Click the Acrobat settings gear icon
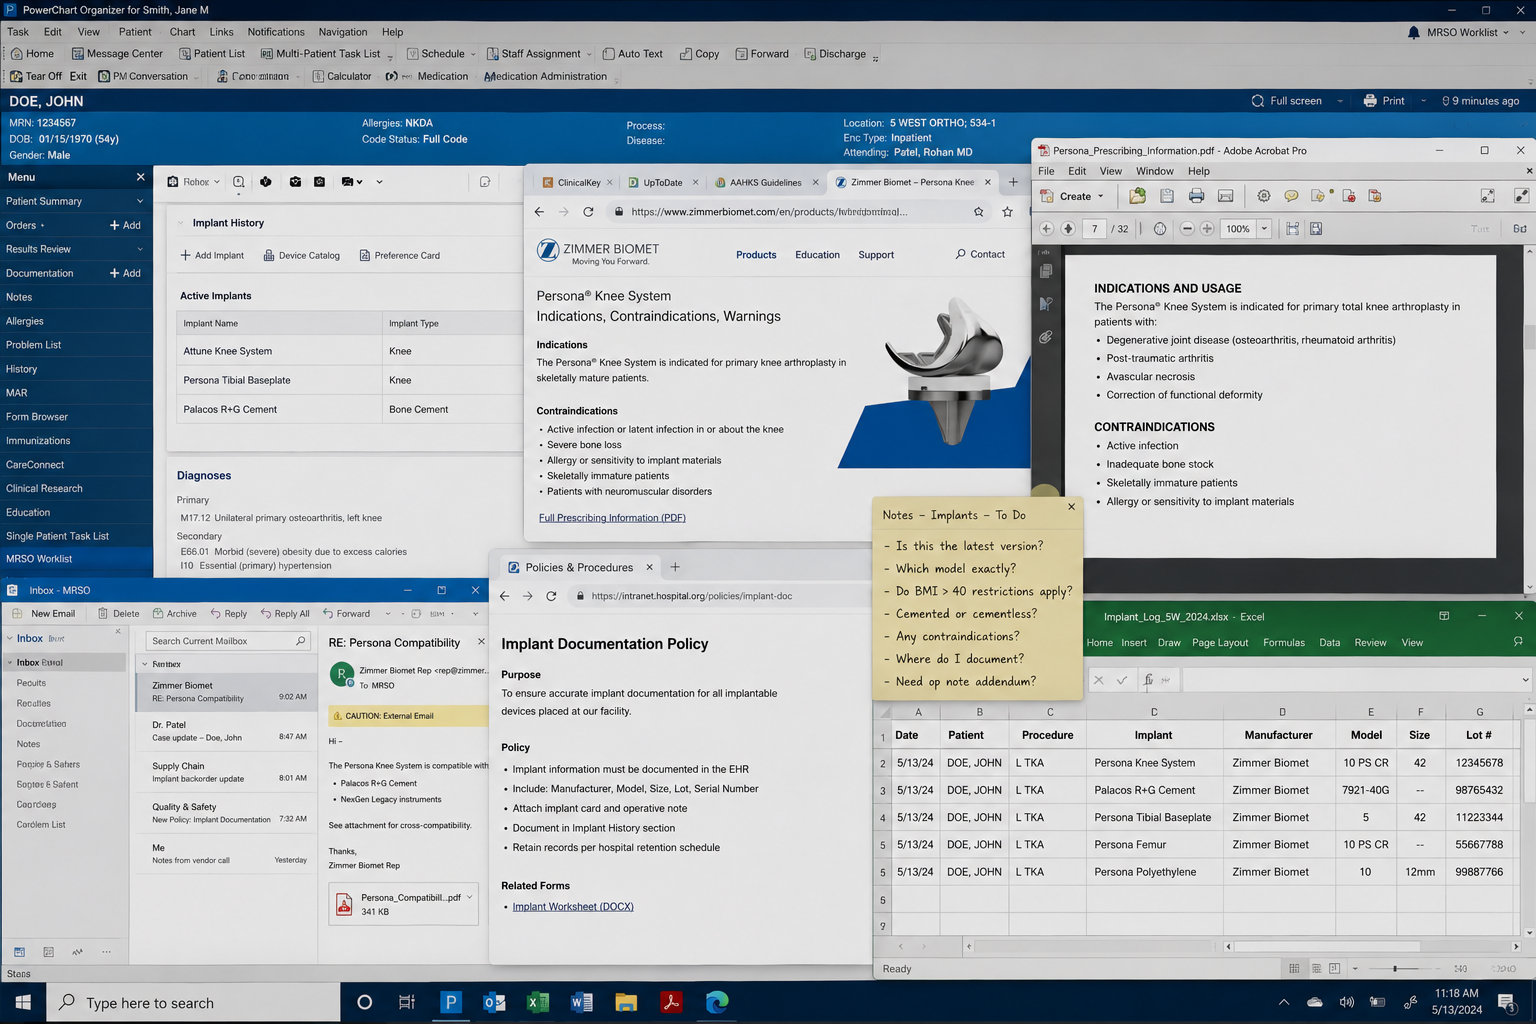 (1264, 196)
